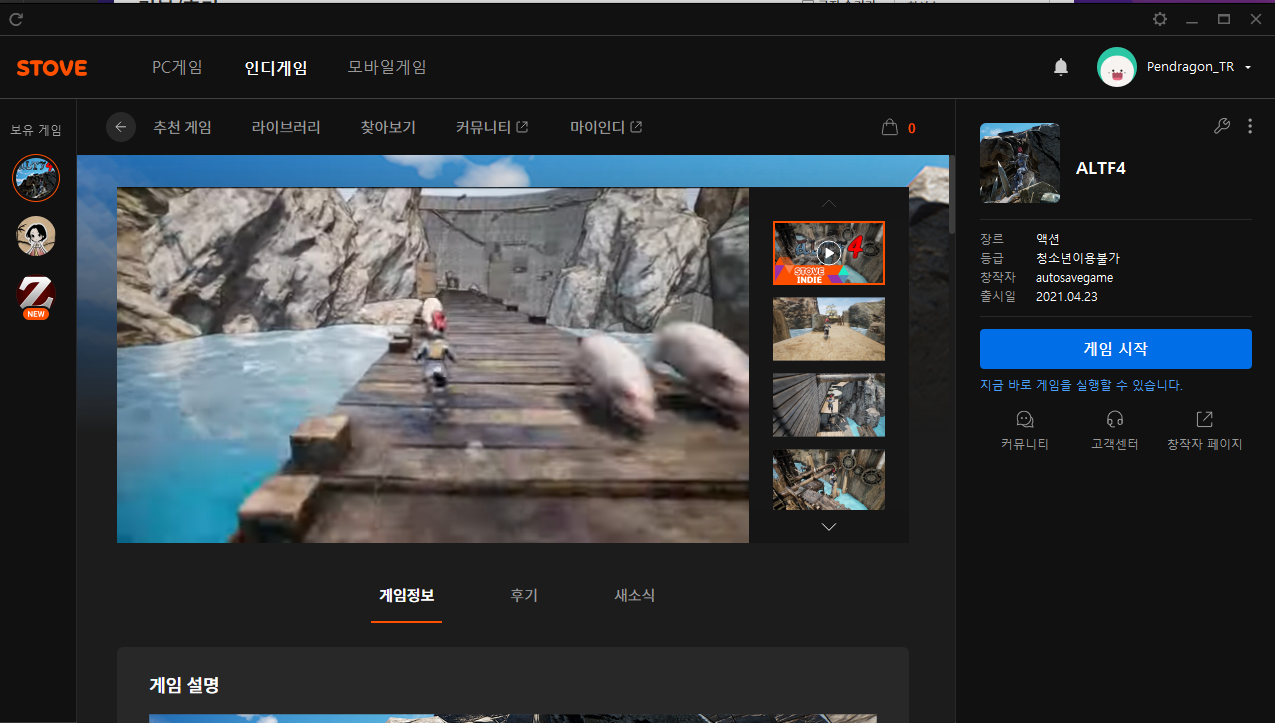Click the back arrow button
The height and width of the screenshot is (723, 1275).
(121, 127)
